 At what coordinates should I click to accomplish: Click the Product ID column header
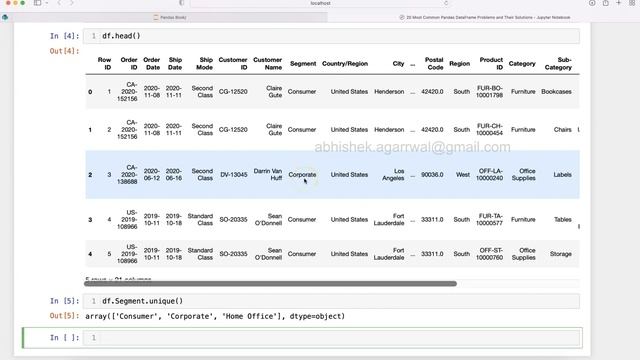[x=491, y=64]
